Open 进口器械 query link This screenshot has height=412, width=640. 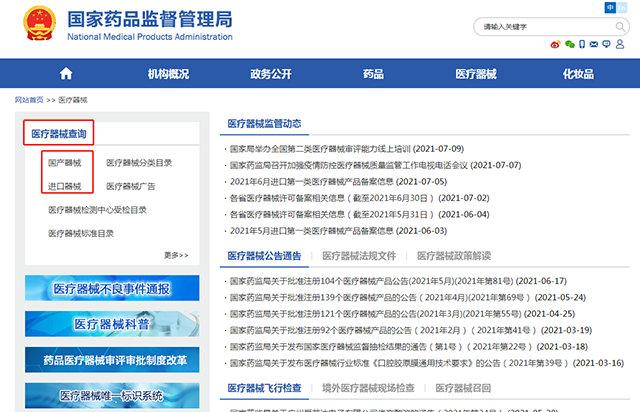64,186
